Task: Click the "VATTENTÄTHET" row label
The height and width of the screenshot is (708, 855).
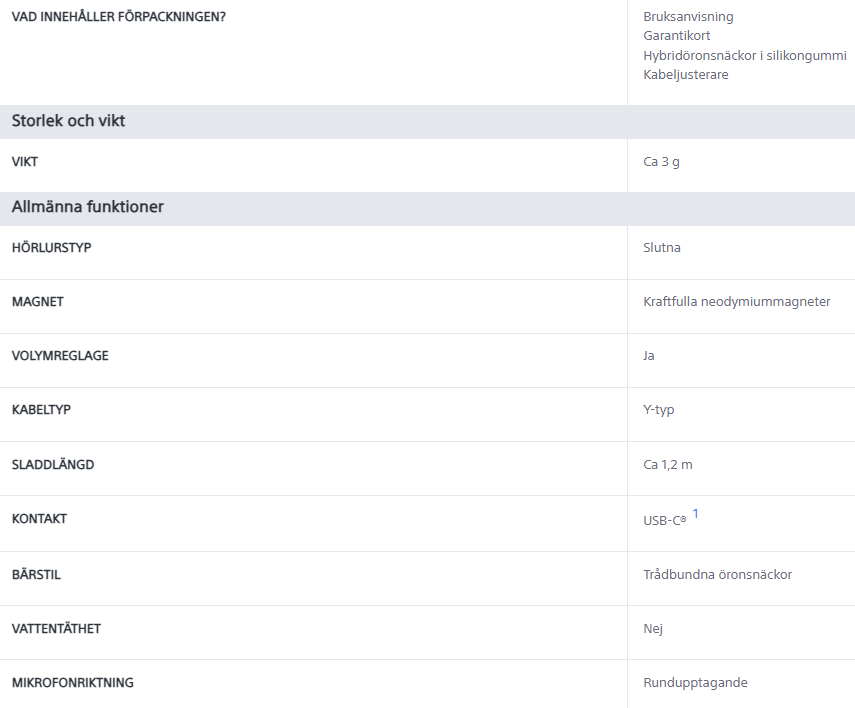Action: (x=56, y=629)
